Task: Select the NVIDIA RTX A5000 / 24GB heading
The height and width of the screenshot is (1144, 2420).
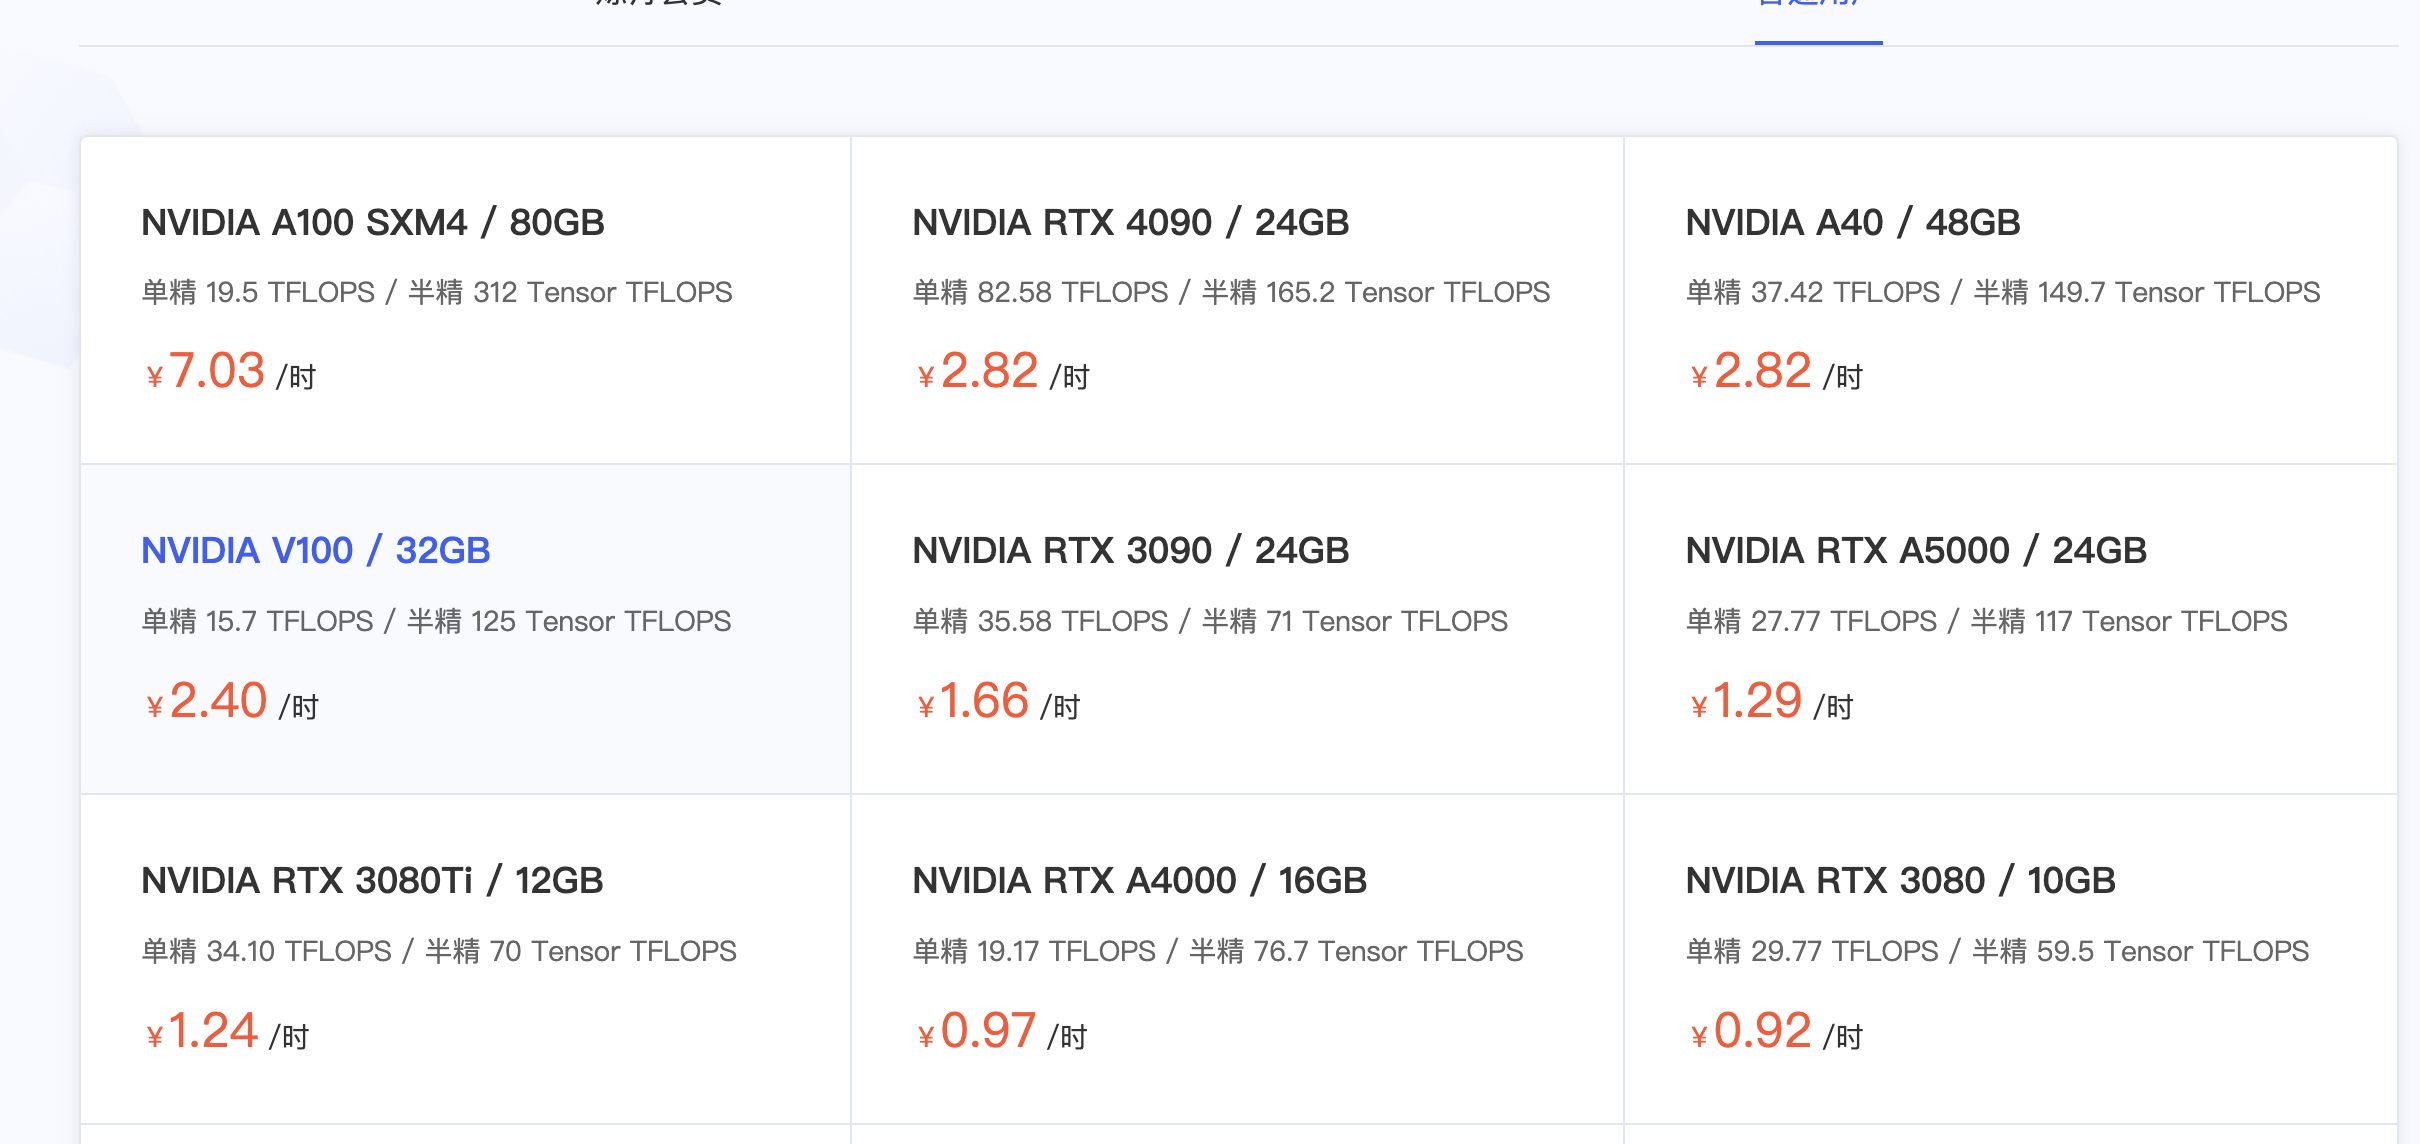Action: (1916, 550)
